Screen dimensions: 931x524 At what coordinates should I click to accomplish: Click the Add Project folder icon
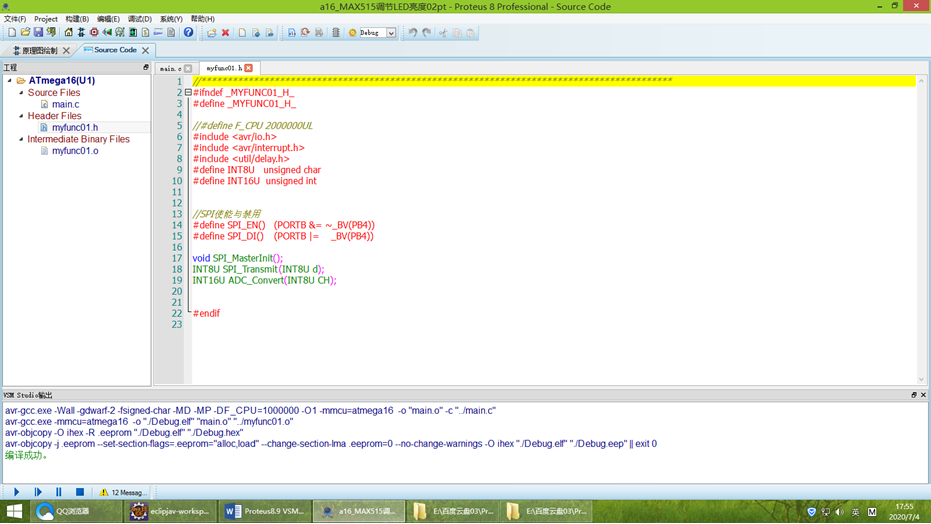click(212, 33)
